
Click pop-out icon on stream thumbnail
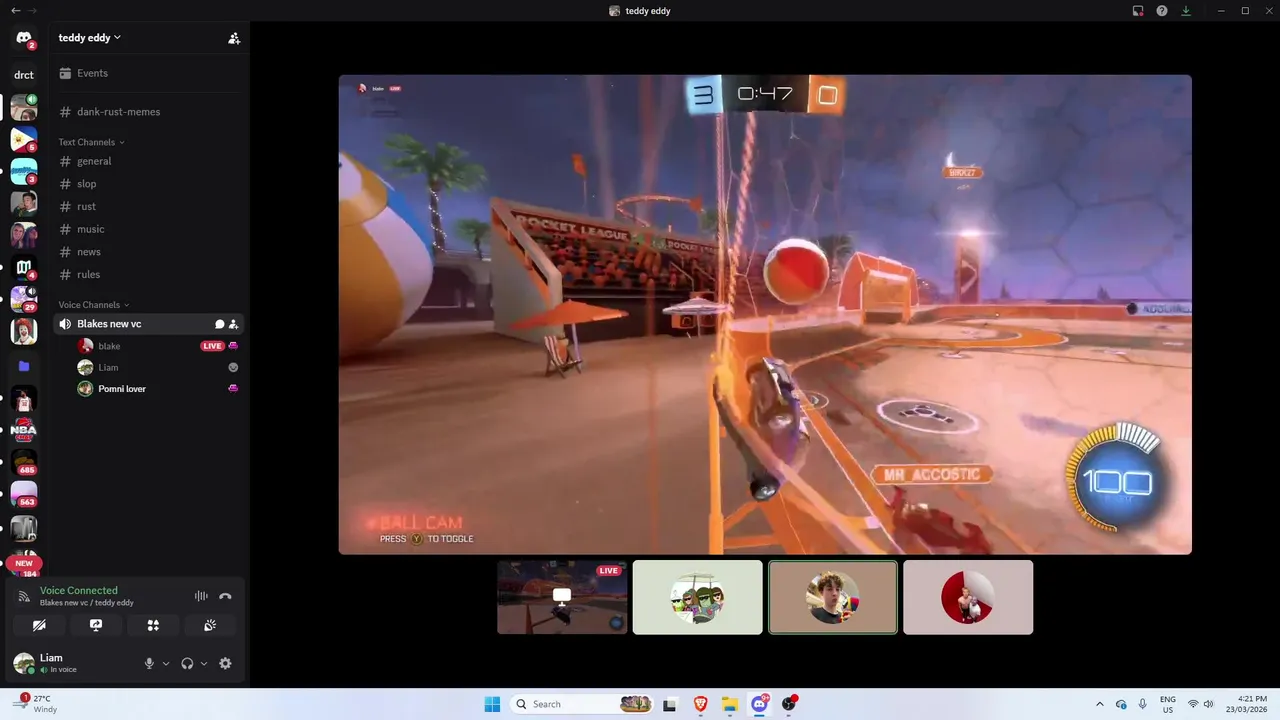(562, 597)
